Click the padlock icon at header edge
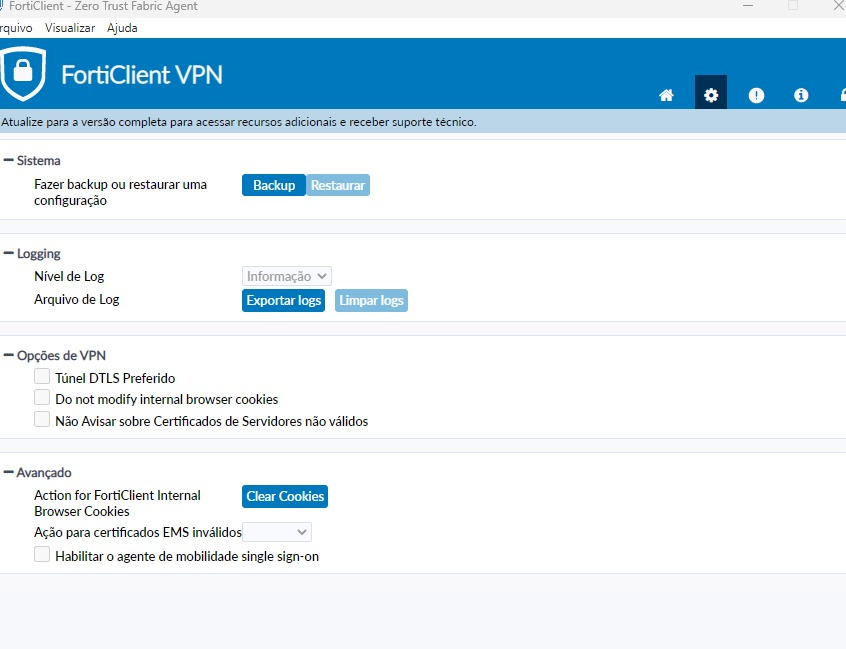Viewport: 846px width, 649px height. [843, 95]
